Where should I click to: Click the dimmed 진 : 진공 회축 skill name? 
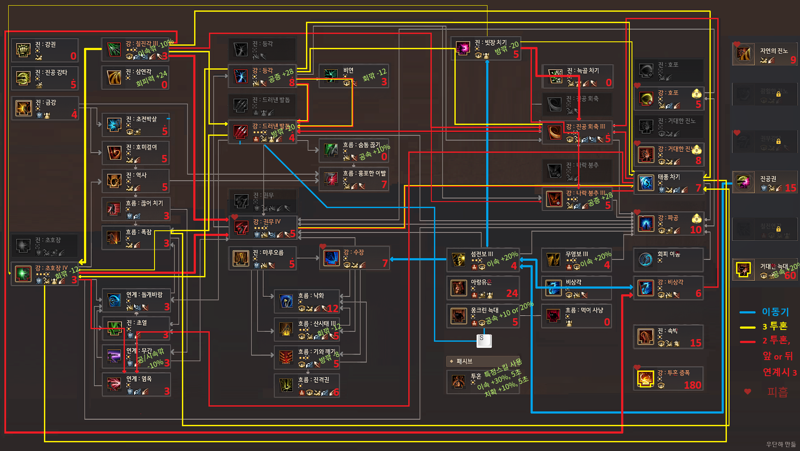(x=583, y=98)
